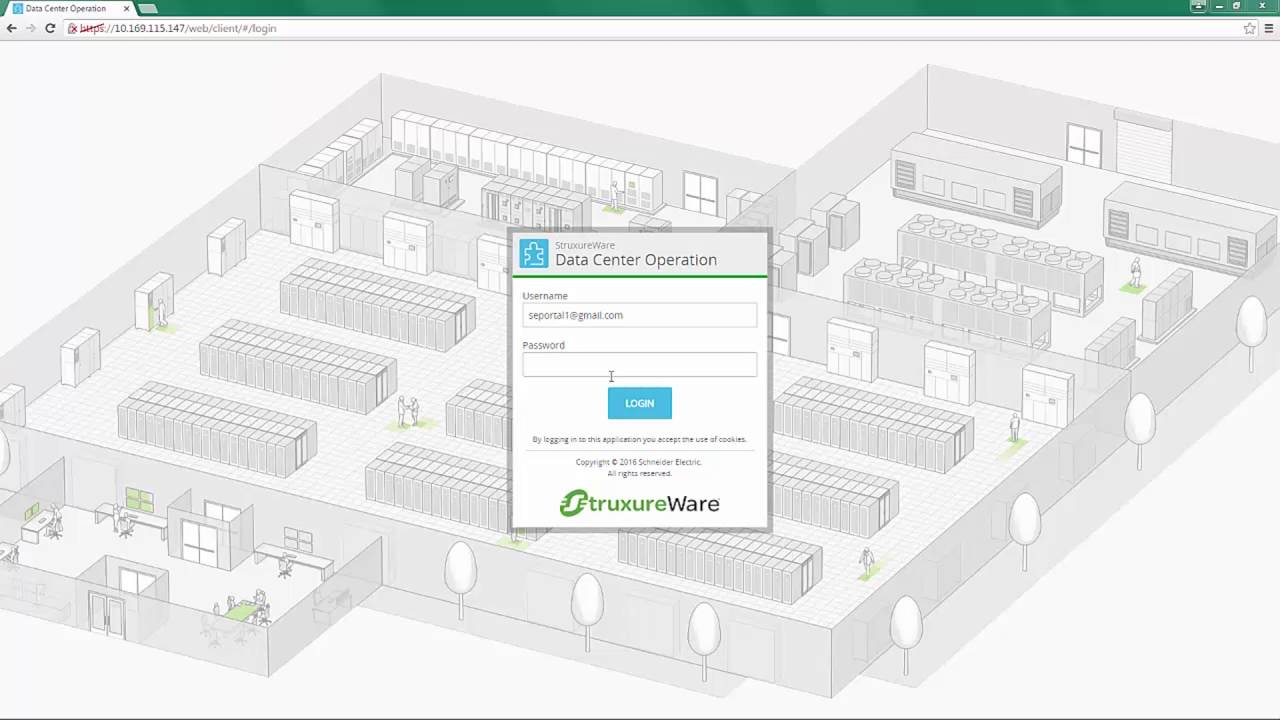Click the browser forward arrow
The image size is (1280, 720).
(x=30, y=28)
